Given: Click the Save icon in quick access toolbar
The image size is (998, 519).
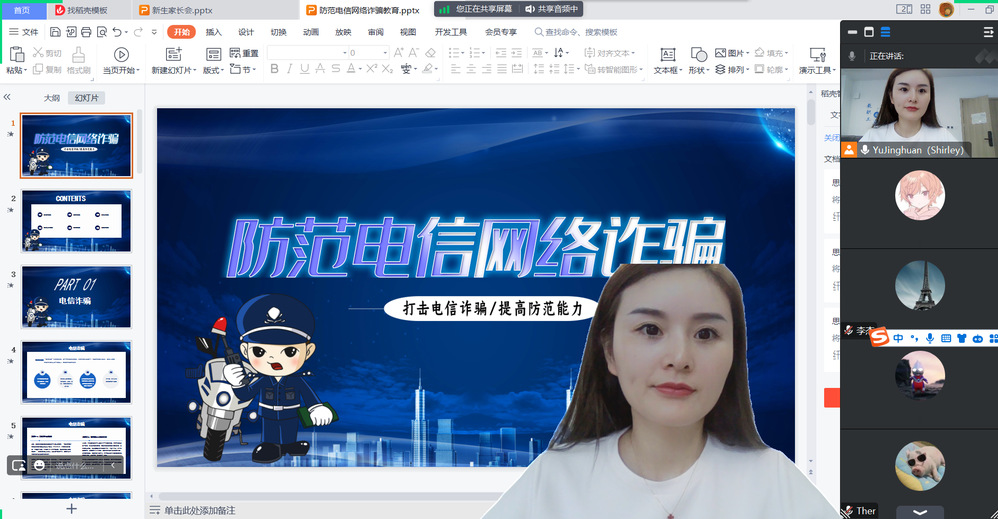Looking at the screenshot, I should (54, 32).
